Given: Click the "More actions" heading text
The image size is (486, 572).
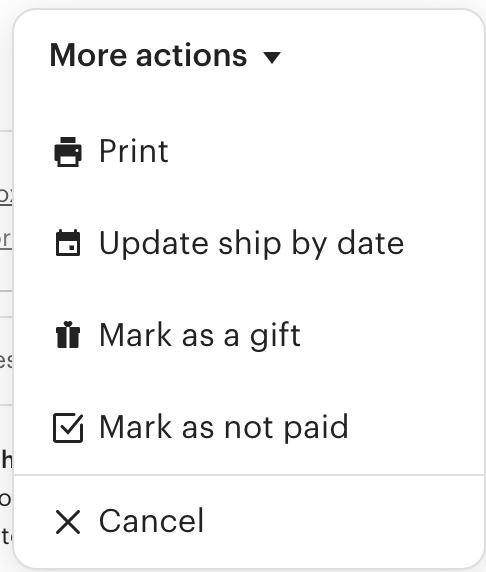Looking at the screenshot, I should click(148, 55).
